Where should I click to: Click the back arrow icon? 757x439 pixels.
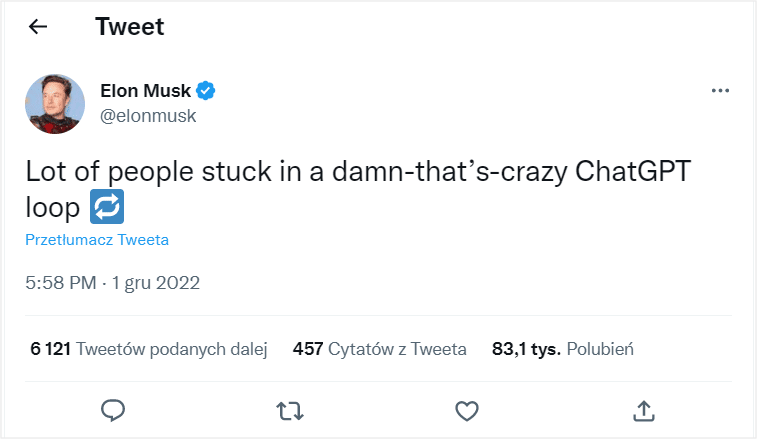coord(38,27)
